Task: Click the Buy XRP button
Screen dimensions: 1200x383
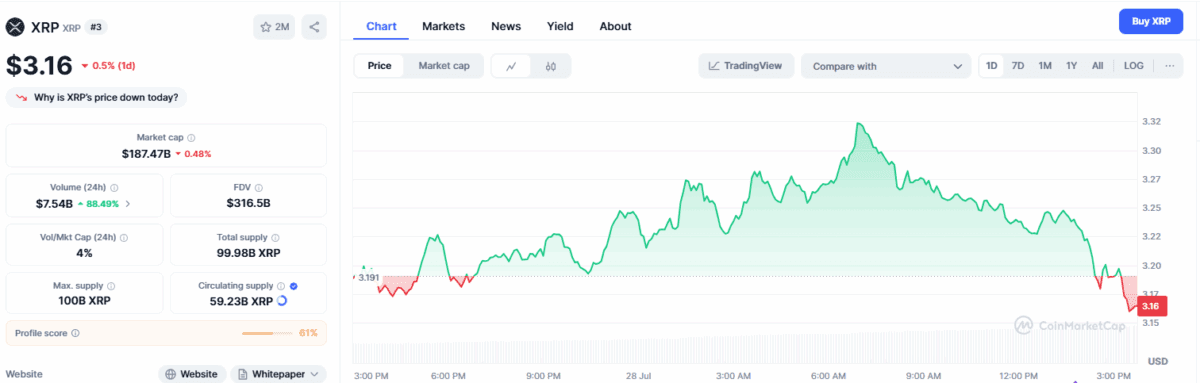Action: [1151, 21]
